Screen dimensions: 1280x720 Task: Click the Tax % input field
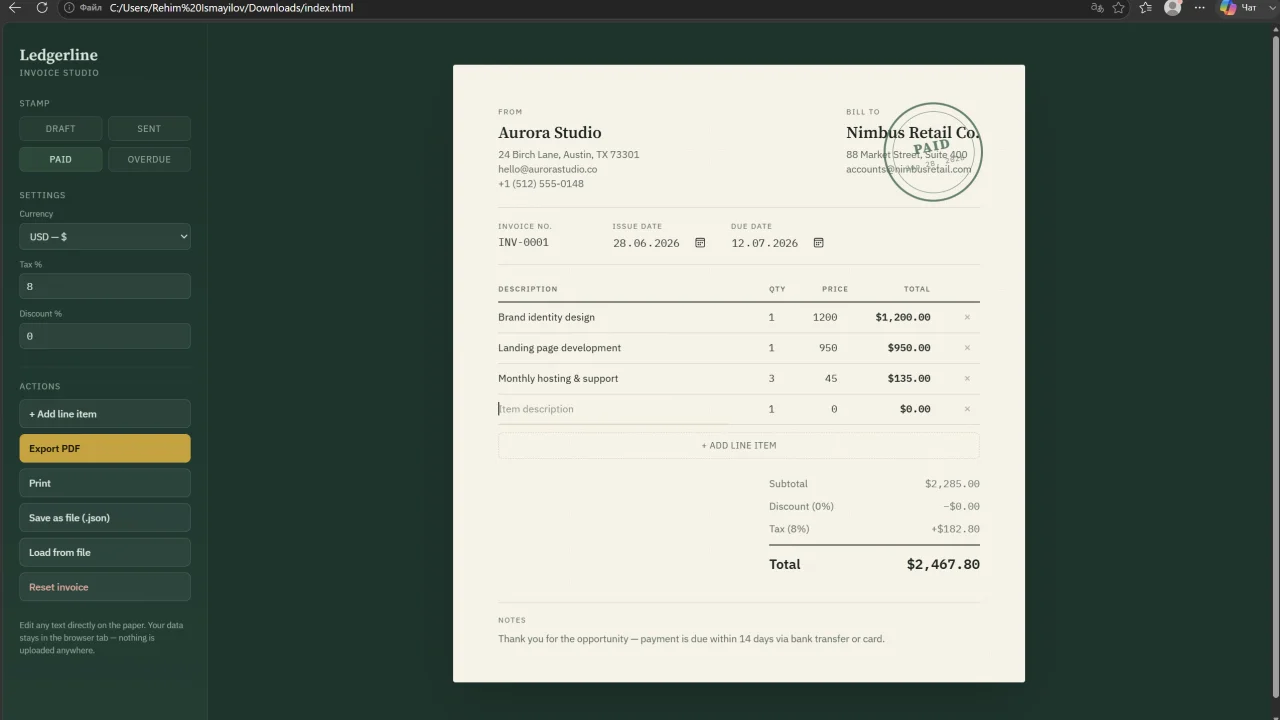105,286
